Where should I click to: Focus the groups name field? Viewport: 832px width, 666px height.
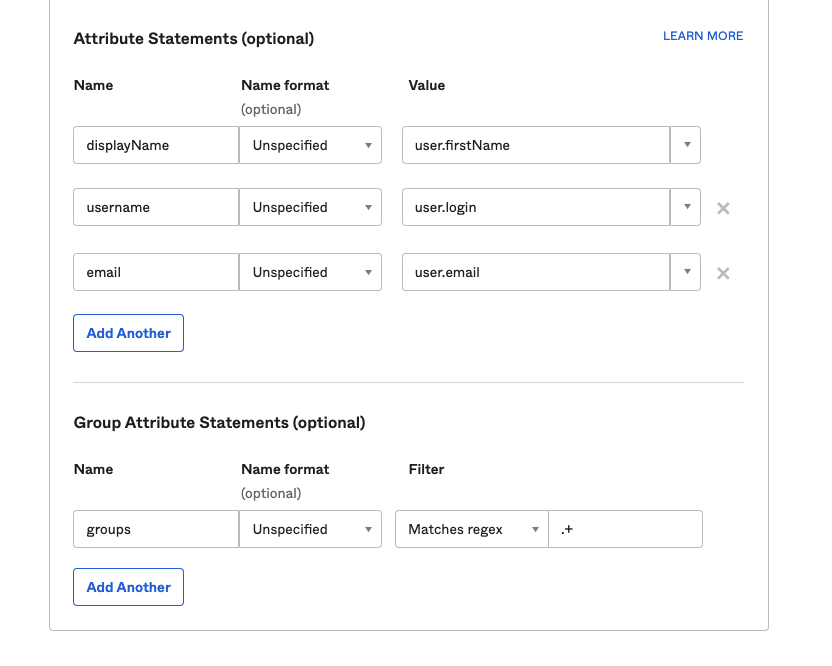click(155, 529)
